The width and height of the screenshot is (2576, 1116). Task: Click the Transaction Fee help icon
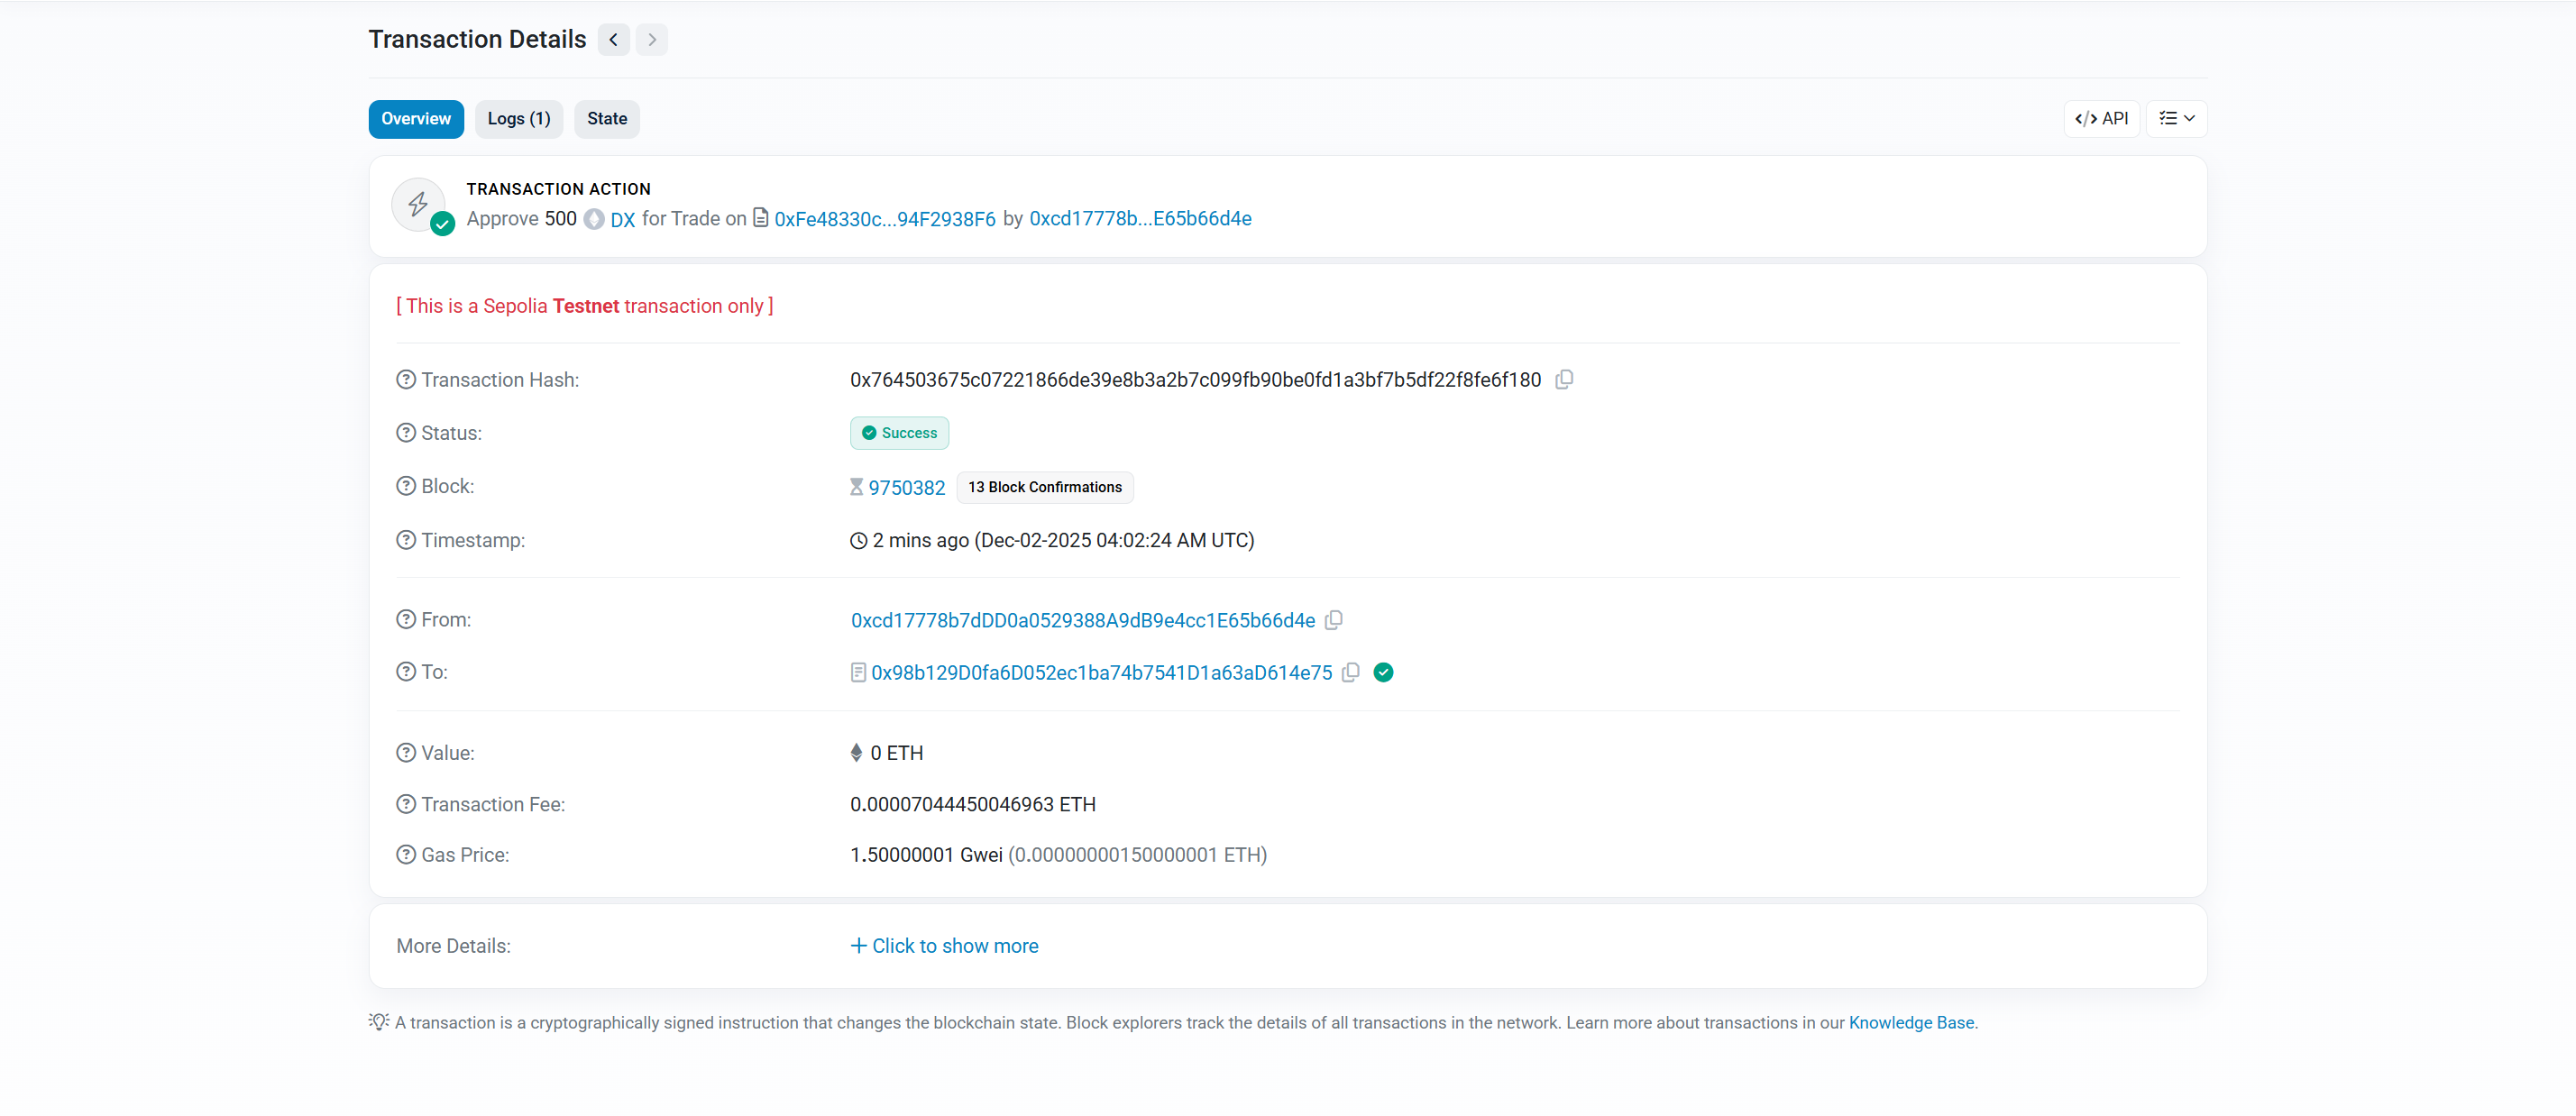point(406,804)
